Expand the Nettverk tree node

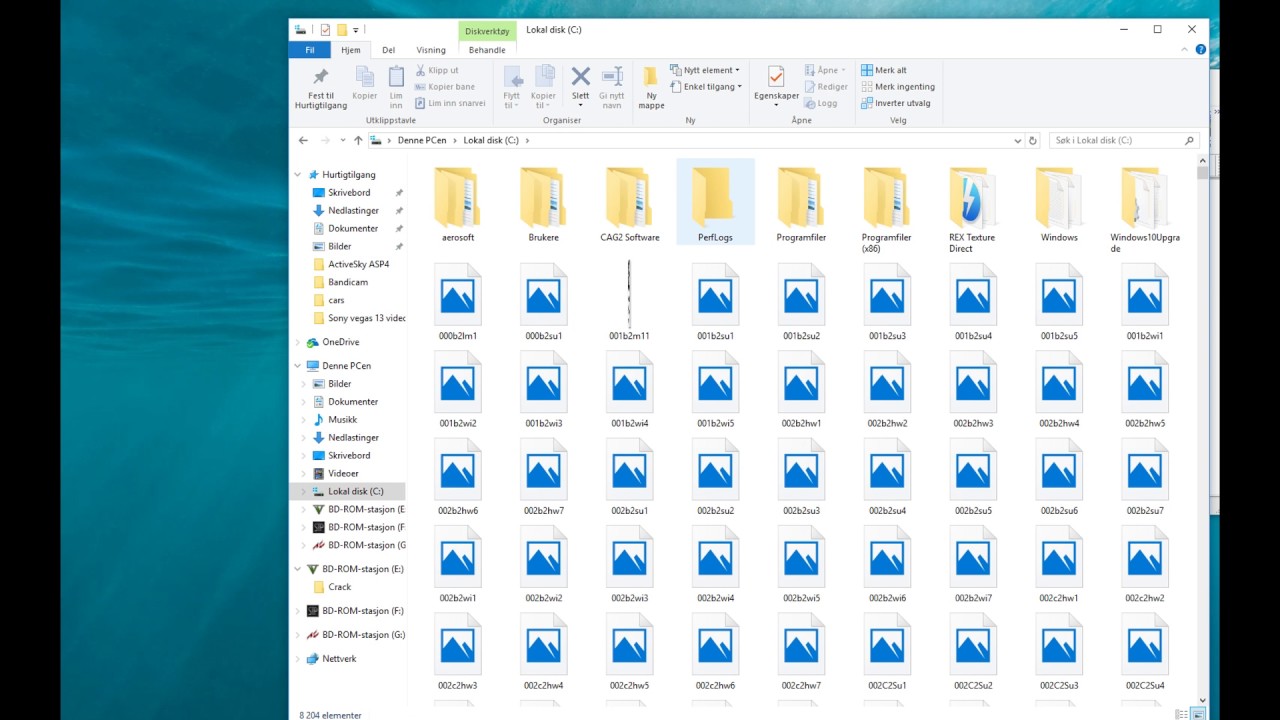point(297,659)
